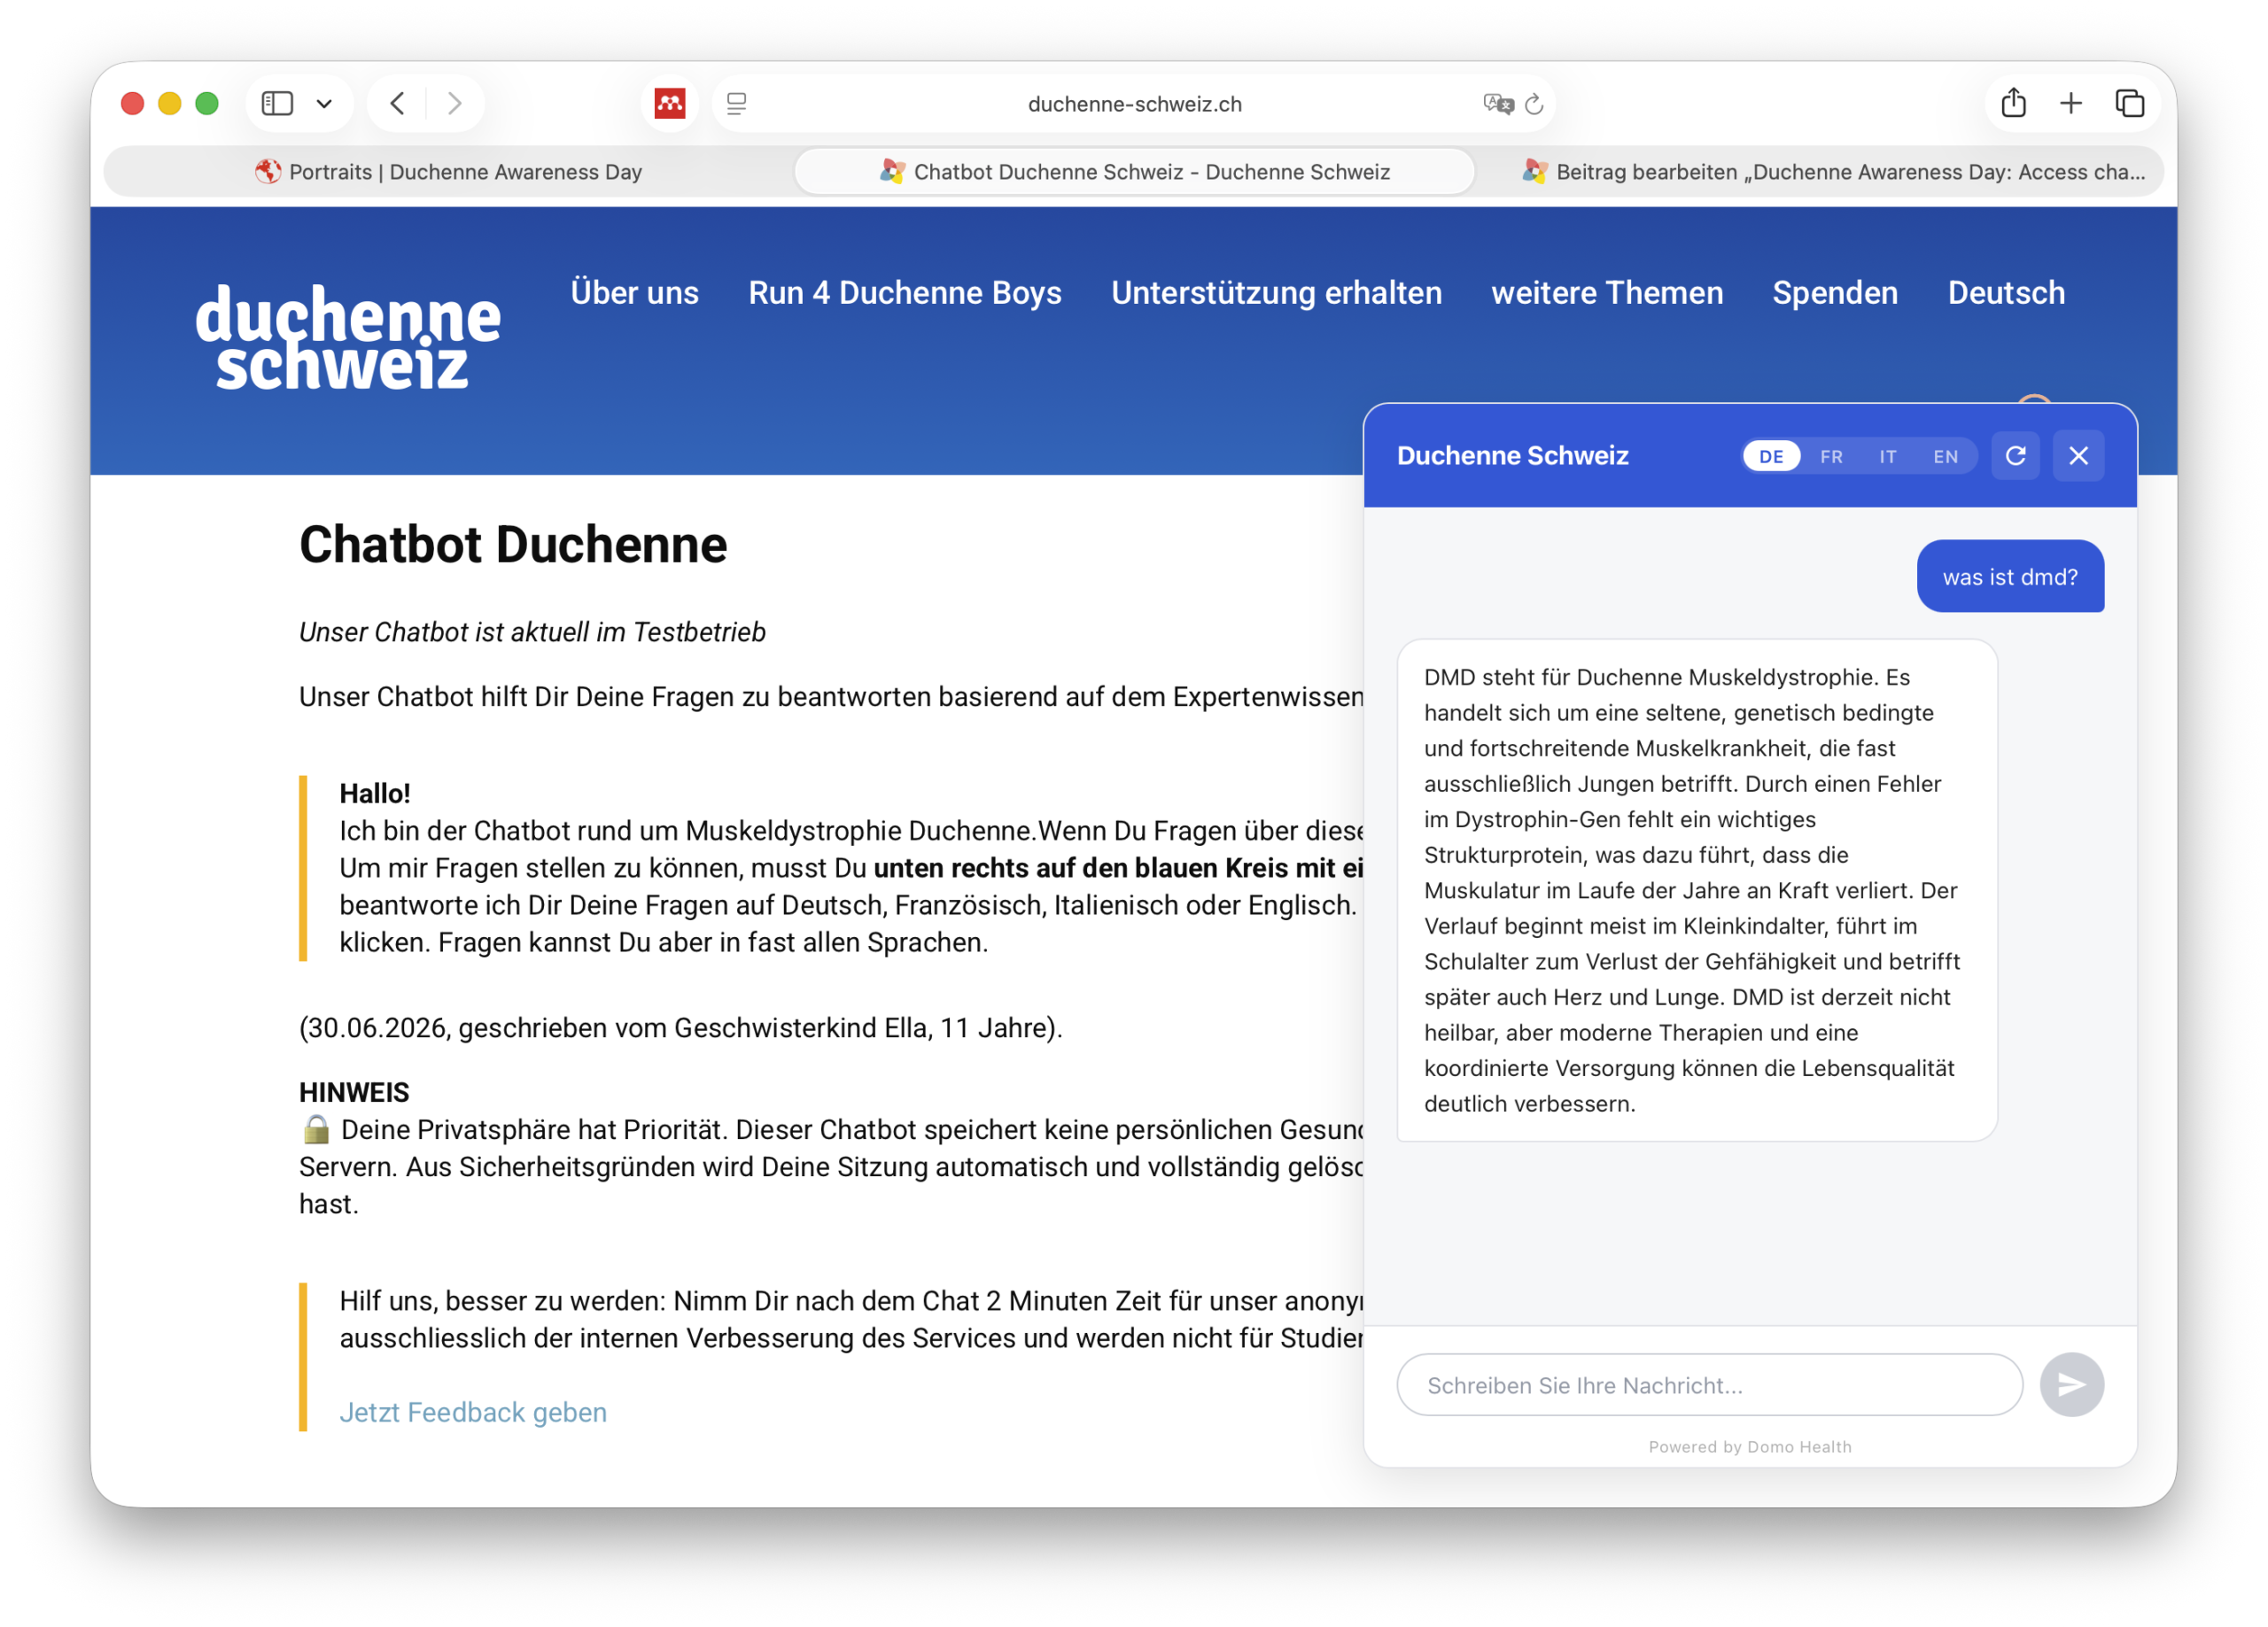Restart the chat with the refresh icon
Viewport: 2268px width, 1627px height.
coord(2015,455)
